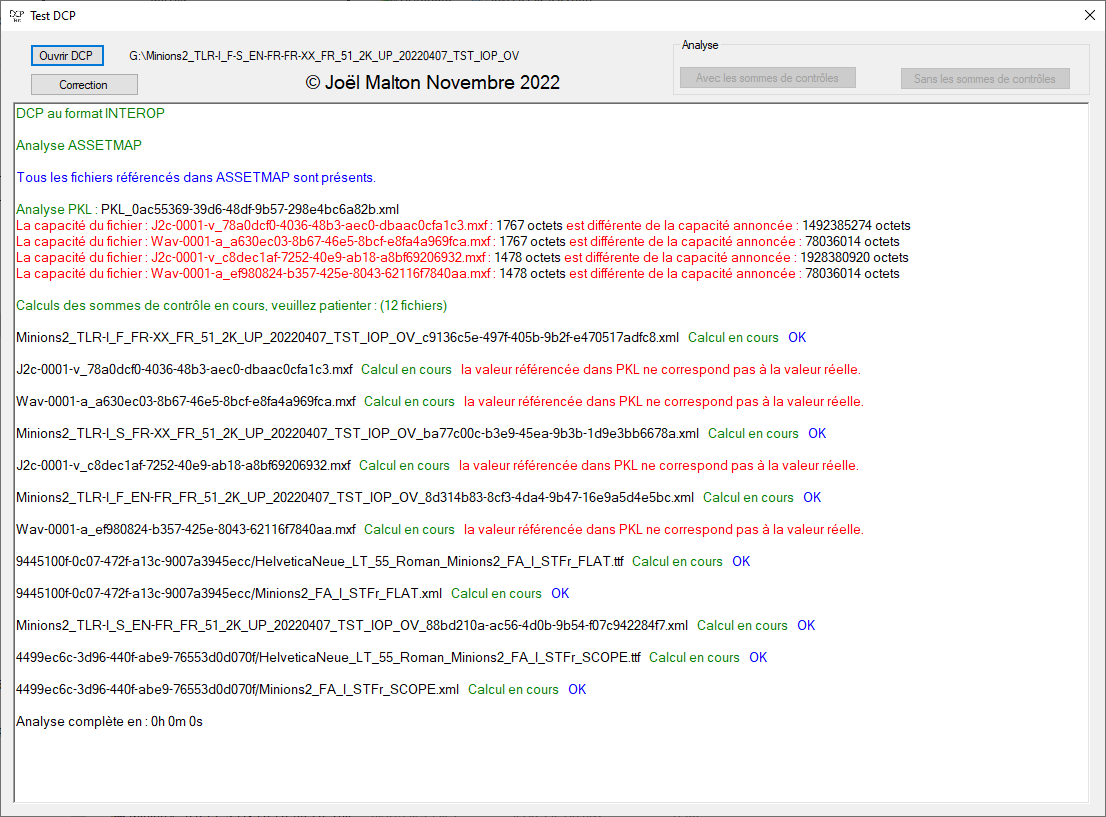Click '1492385274 octets' value

(856, 226)
